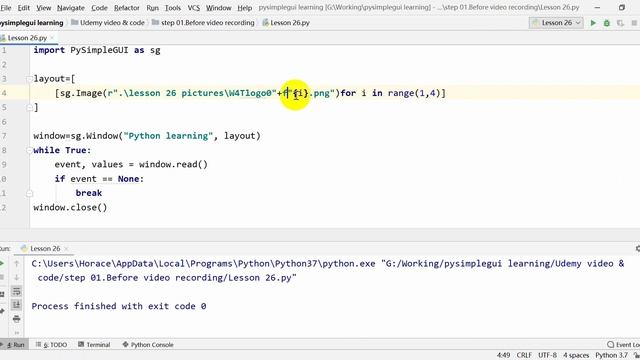The width and height of the screenshot is (640, 360).
Task: Open the View menu
Action: click(43, 8)
